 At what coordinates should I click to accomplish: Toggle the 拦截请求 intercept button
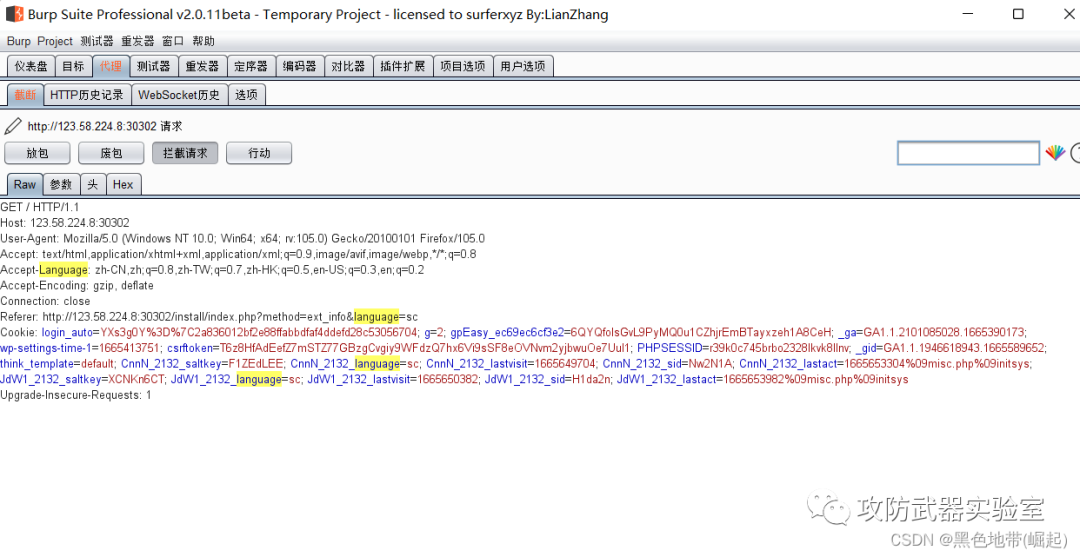click(185, 154)
